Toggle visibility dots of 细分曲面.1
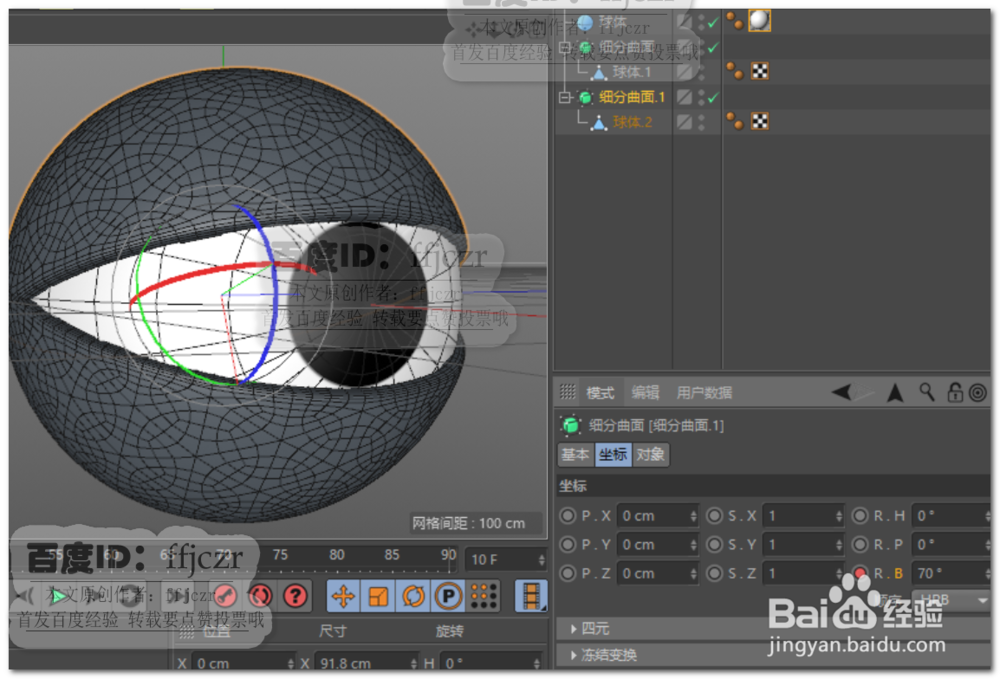Viewport: 1000px width, 679px height. (701, 97)
